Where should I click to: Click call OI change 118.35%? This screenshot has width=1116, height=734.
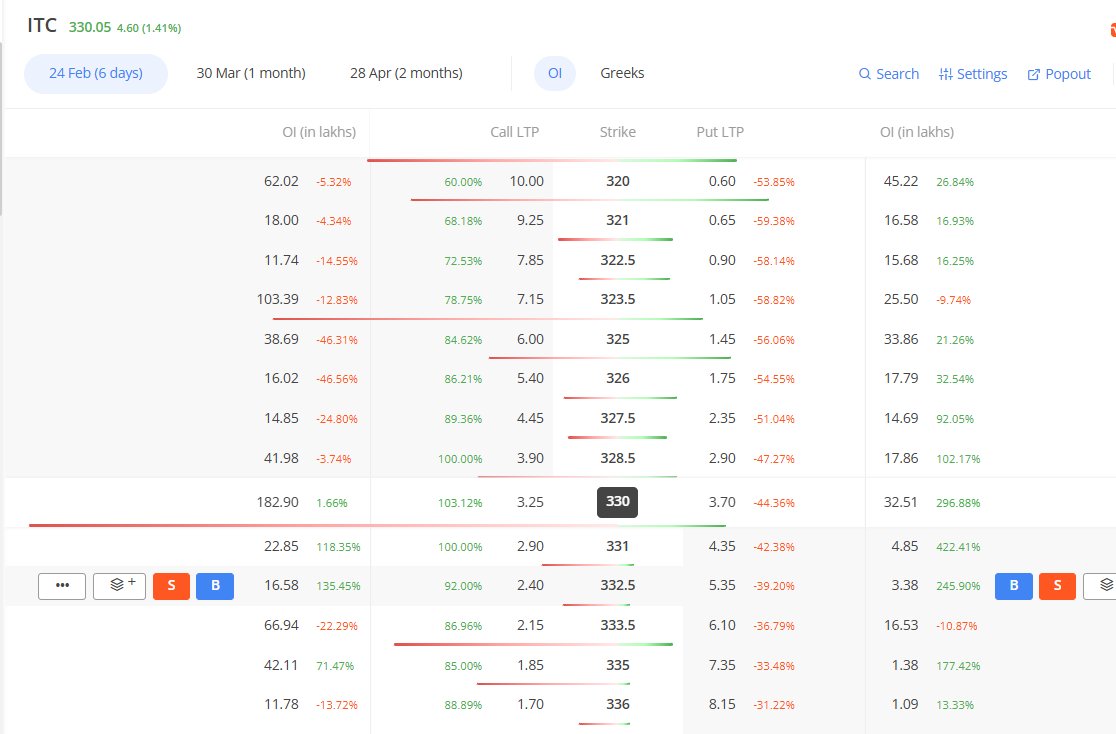[338, 547]
